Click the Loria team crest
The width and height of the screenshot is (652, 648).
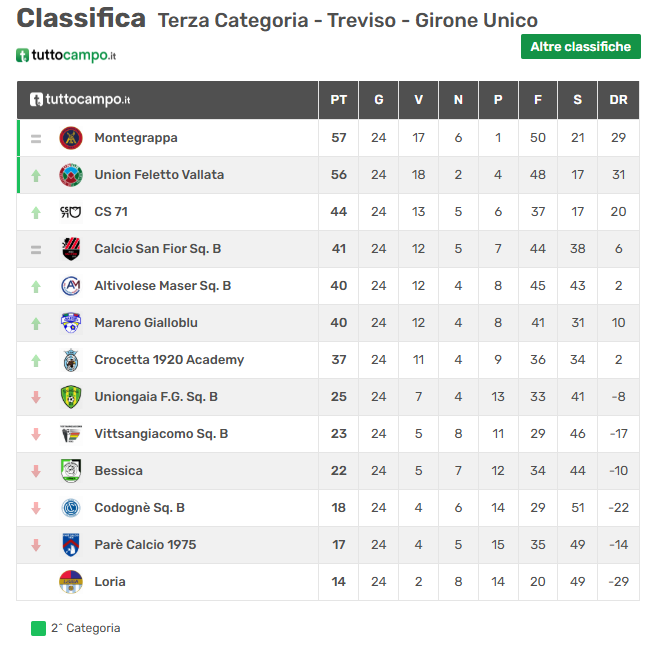71,582
